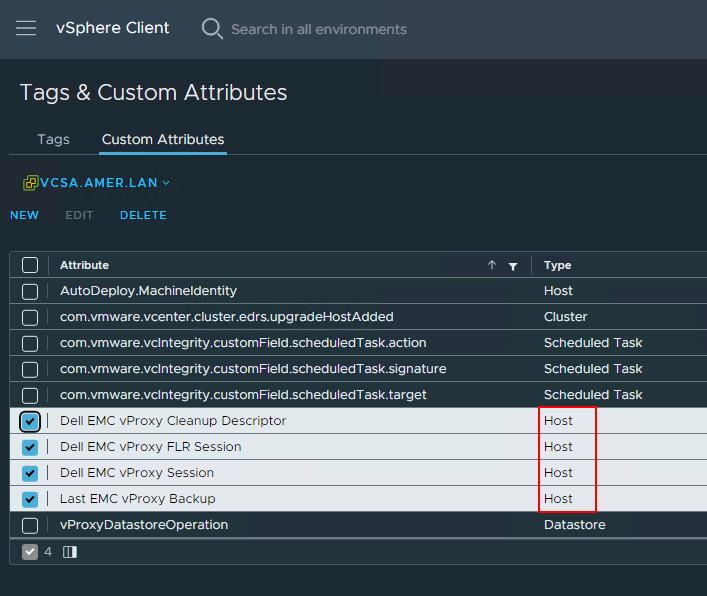The height and width of the screenshot is (596, 707).
Task: Focus the Search in all environments field
Action: coord(319,29)
